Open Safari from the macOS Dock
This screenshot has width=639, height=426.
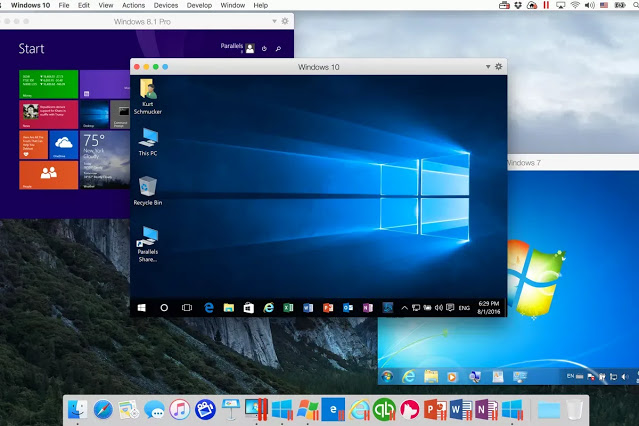click(104, 409)
